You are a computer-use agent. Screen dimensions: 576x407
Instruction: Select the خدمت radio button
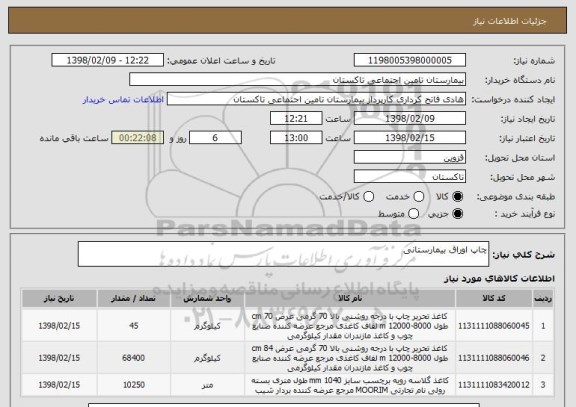click(x=419, y=197)
